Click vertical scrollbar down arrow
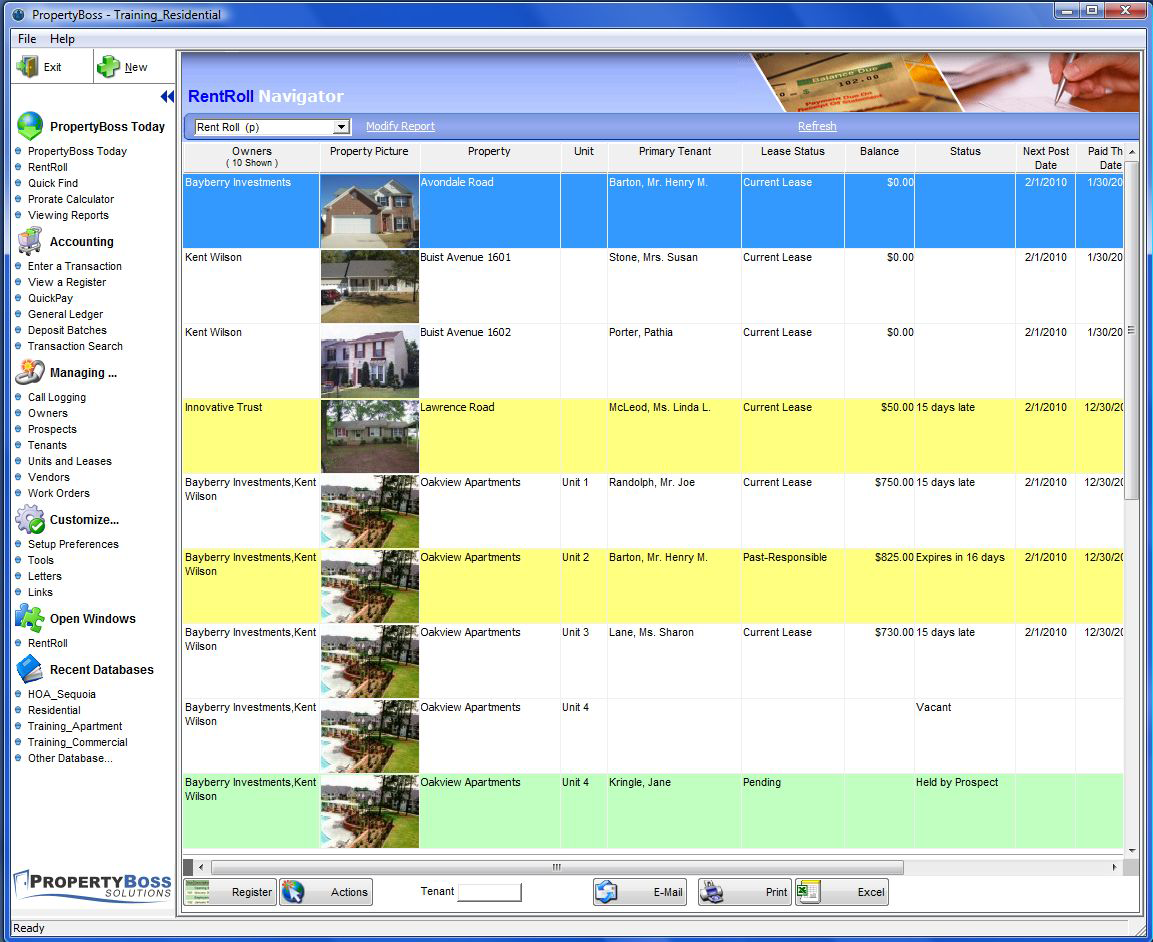 1132,851
